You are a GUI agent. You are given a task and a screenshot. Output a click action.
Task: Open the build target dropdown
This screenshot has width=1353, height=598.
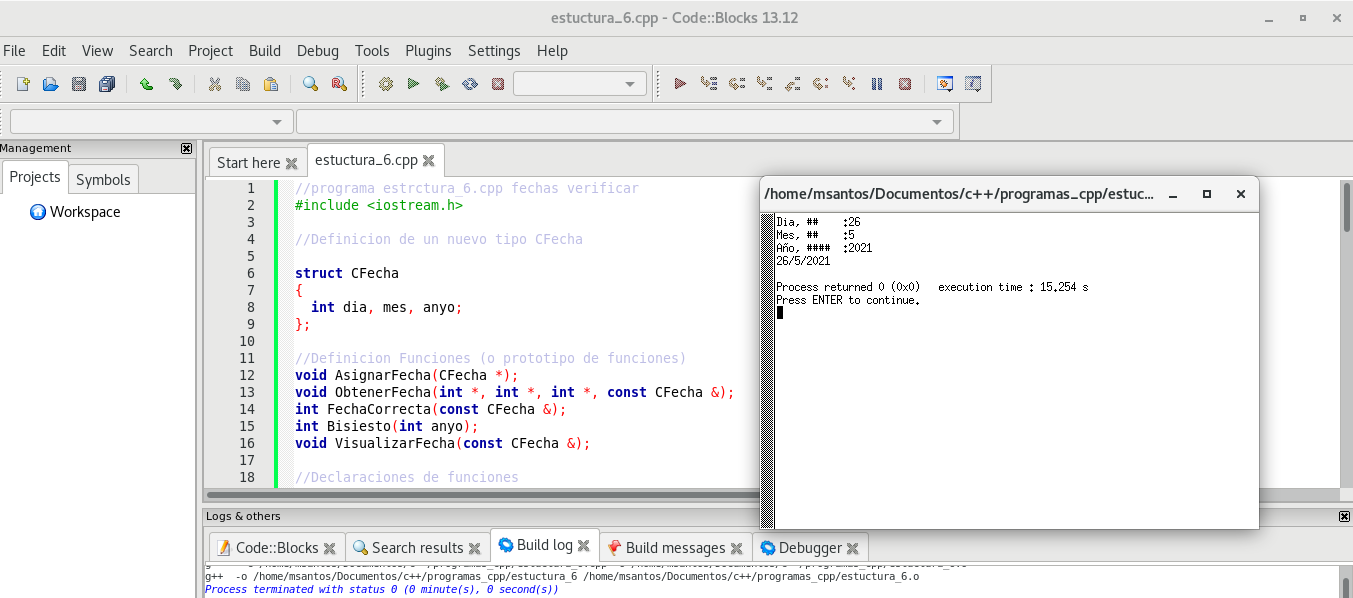click(629, 84)
